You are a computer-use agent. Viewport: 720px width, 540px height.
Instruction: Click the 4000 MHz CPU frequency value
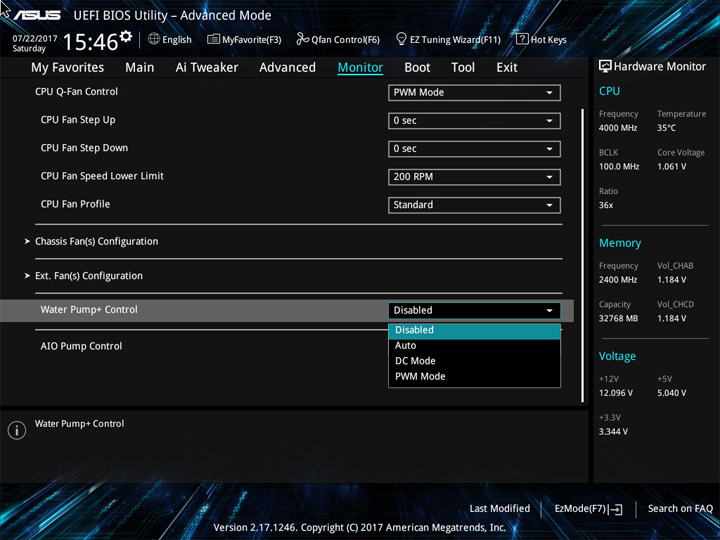pyautogui.click(x=618, y=128)
